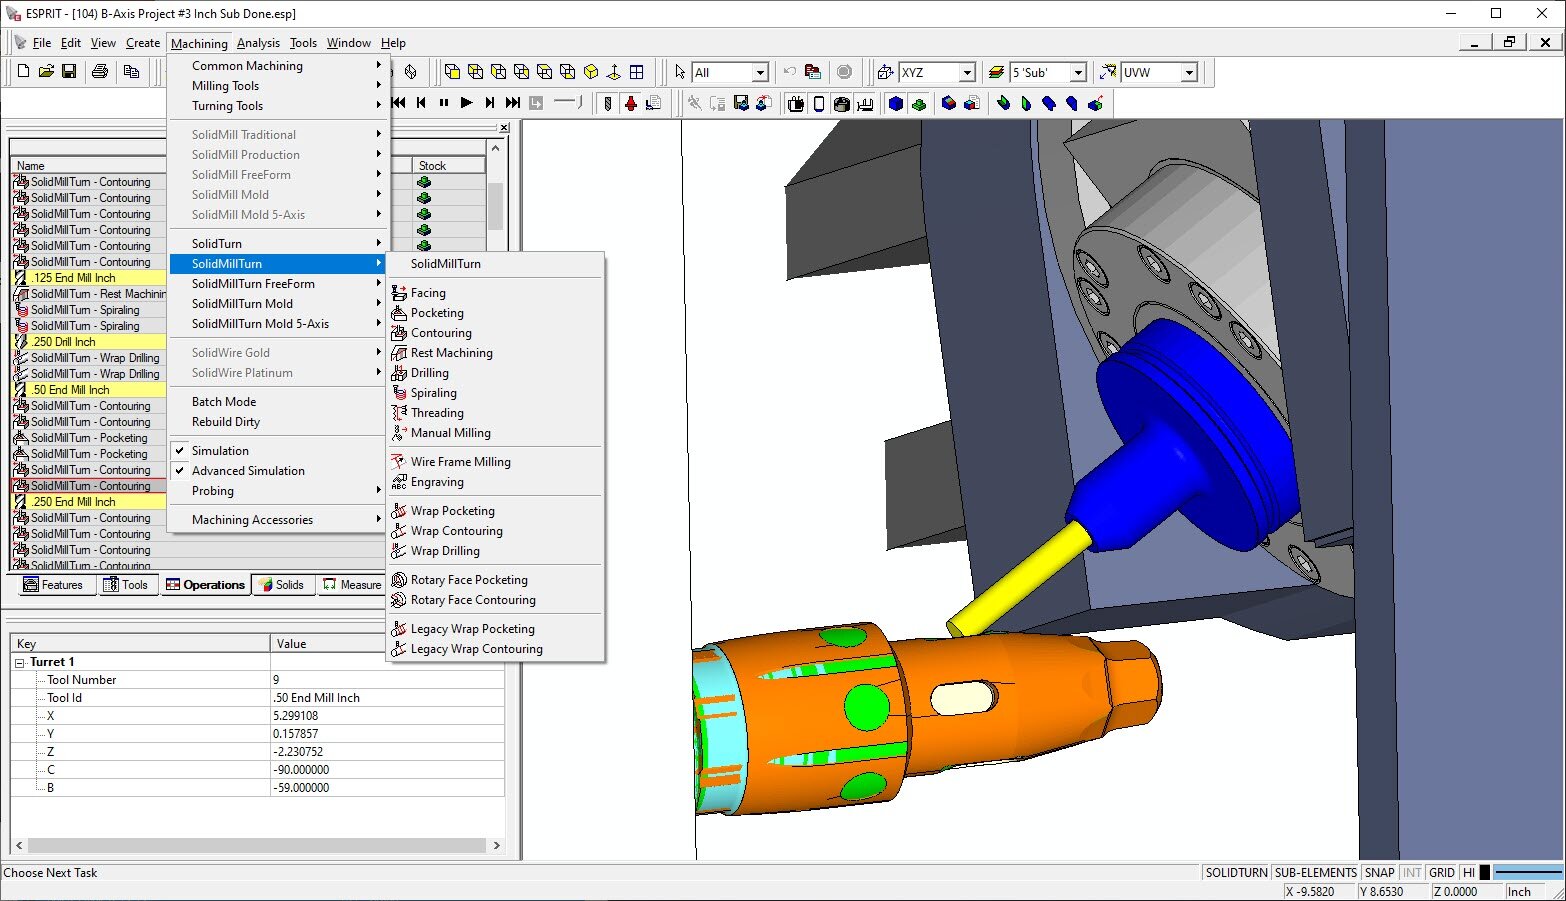Viewport: 1566px width, 901px height.
Task: Fast-forward simulation to the end
Action: [x=512, y=102]
